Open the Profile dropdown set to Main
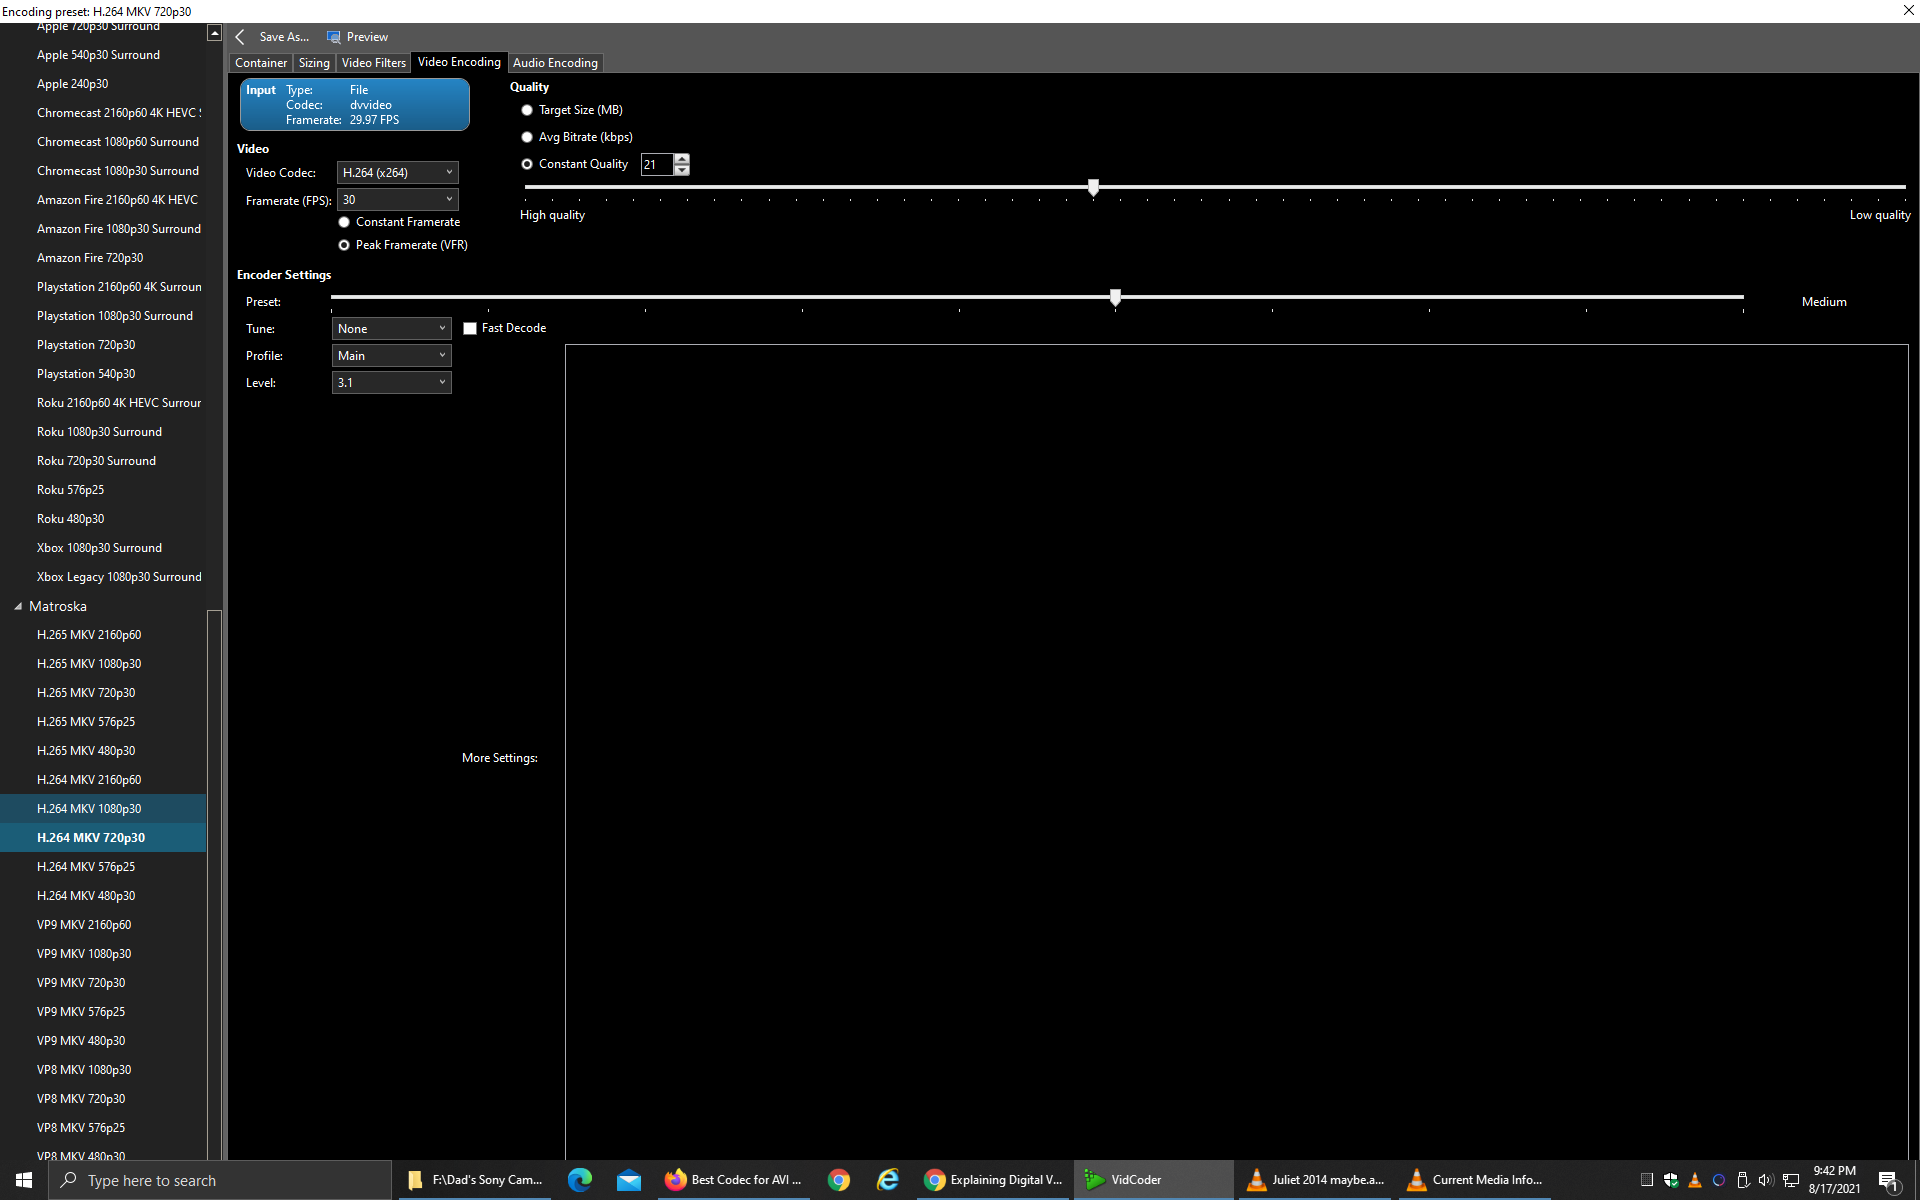 391,356
